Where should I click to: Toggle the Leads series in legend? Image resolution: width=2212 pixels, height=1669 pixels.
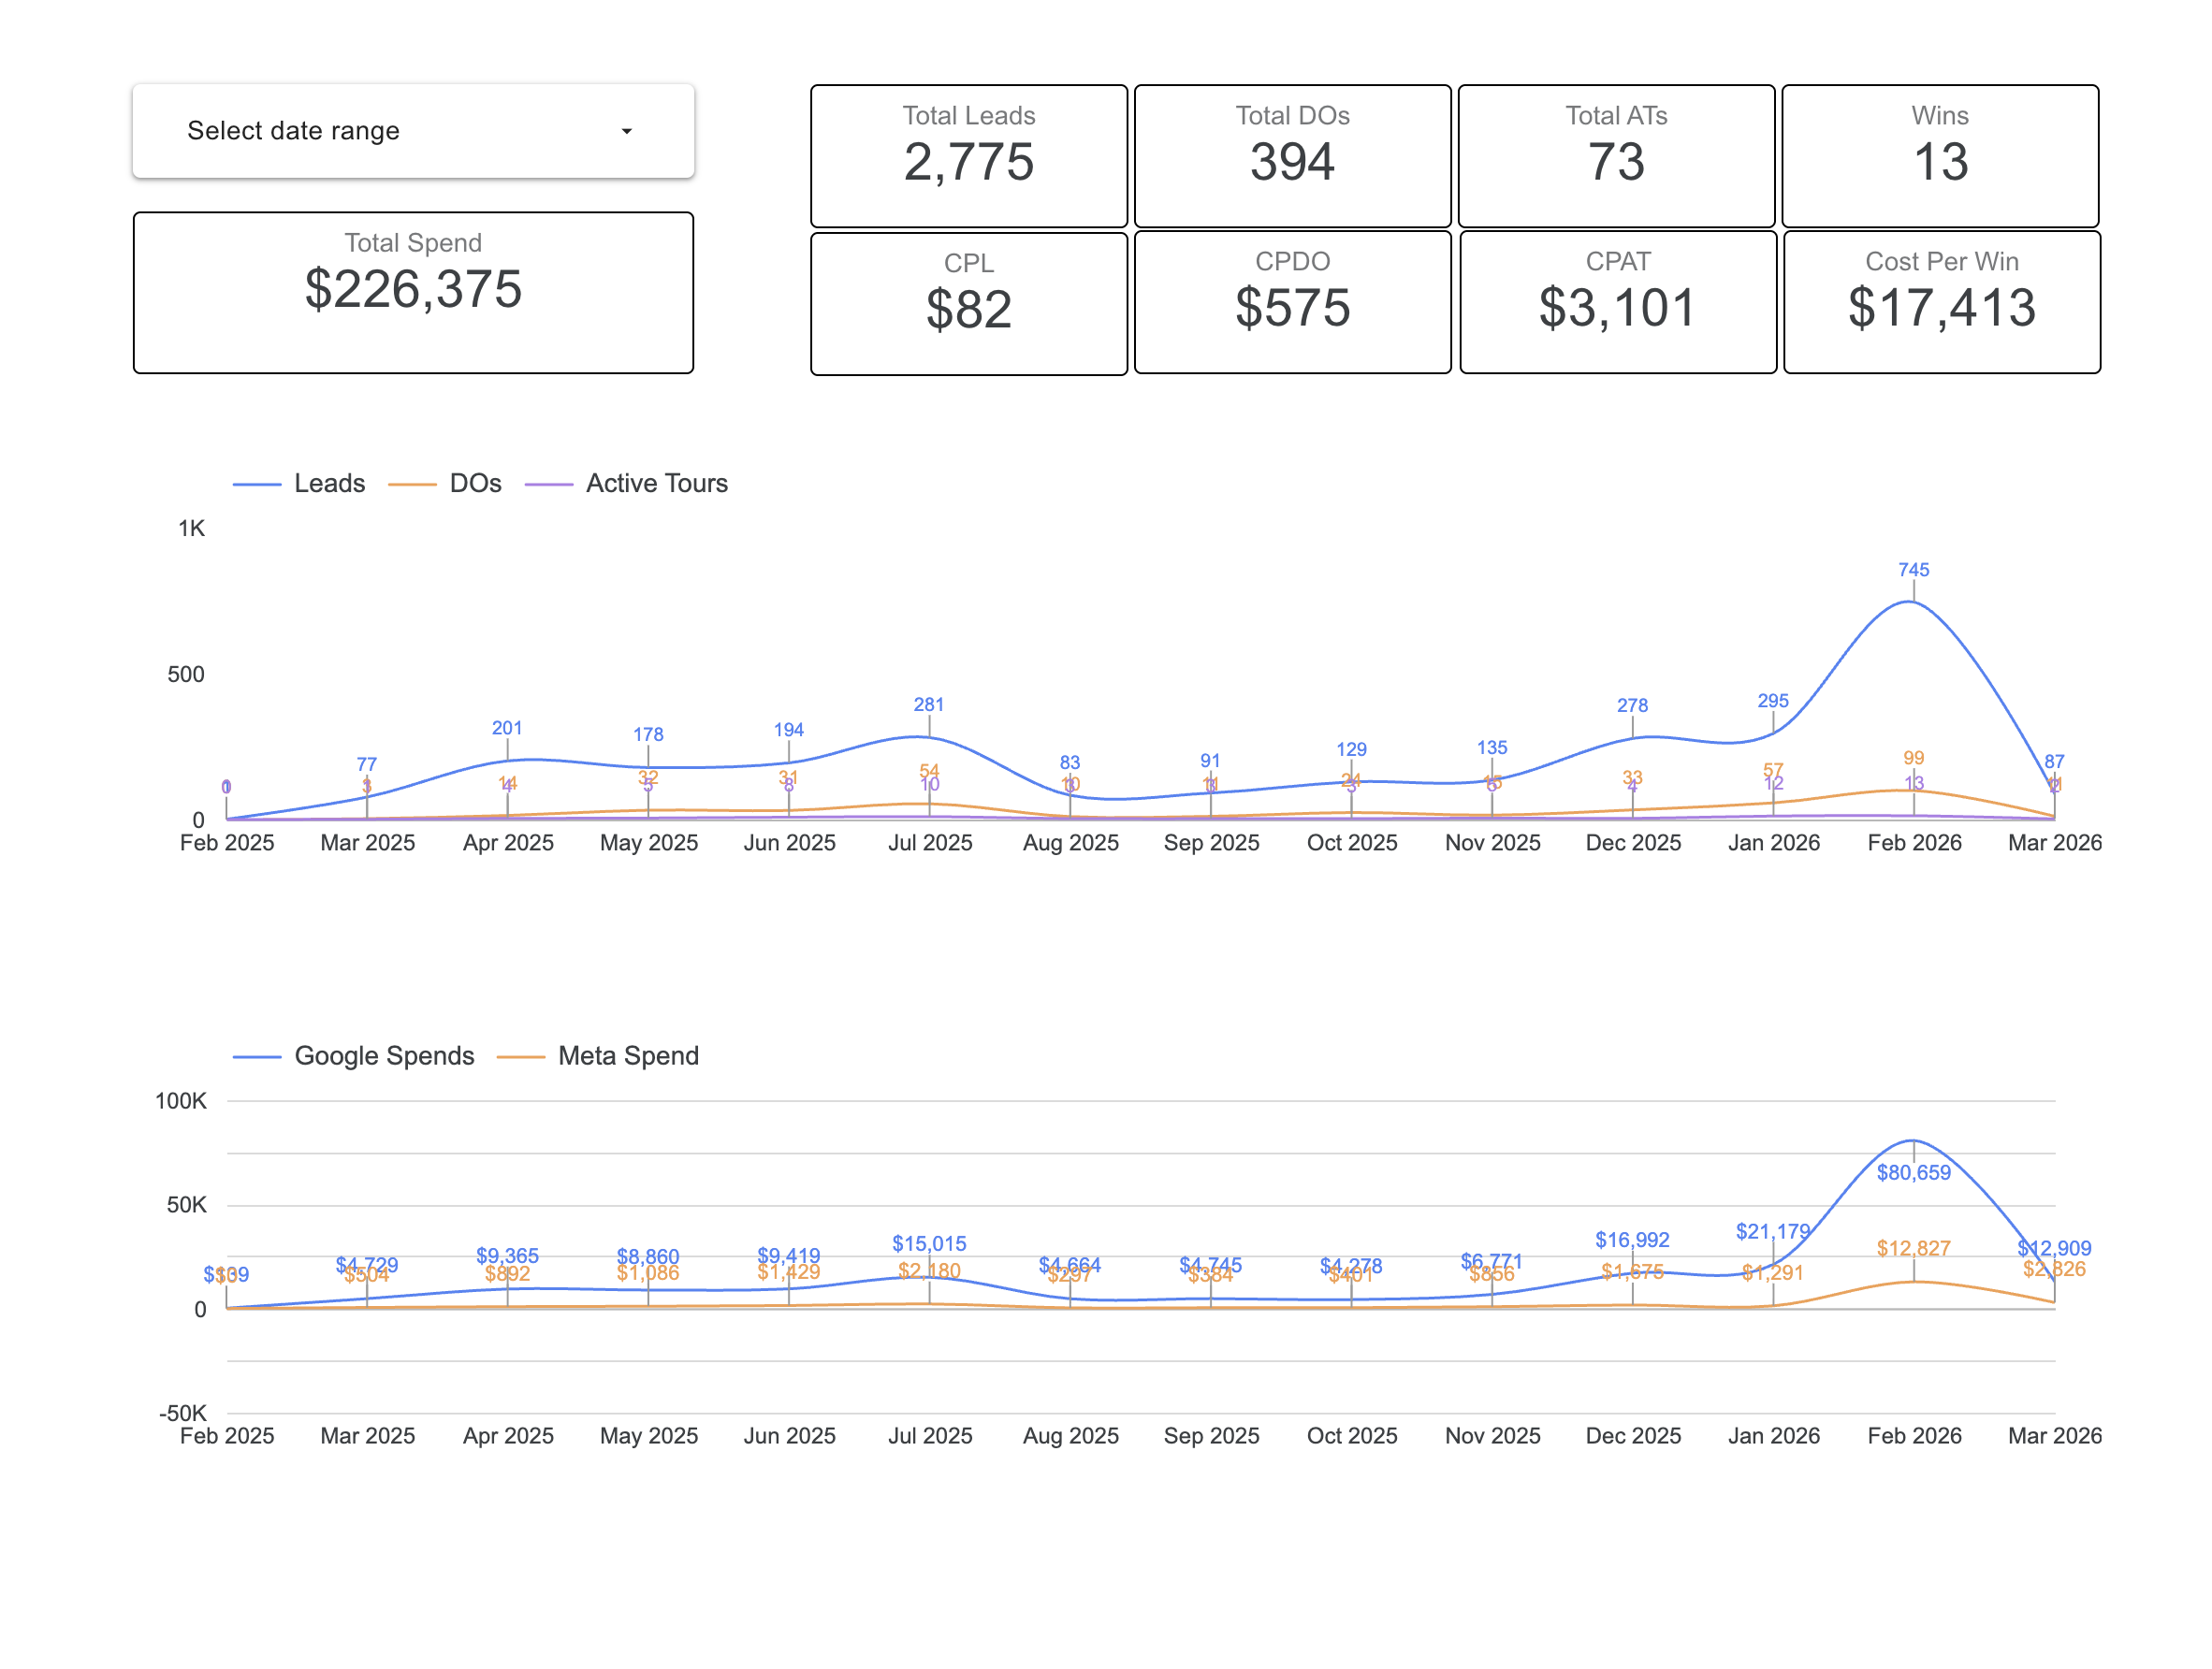click(x=328, y=483)
